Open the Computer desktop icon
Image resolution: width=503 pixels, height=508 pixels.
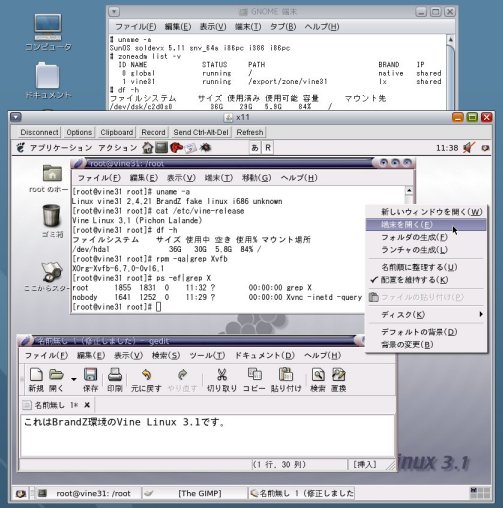tap(48, 32)
